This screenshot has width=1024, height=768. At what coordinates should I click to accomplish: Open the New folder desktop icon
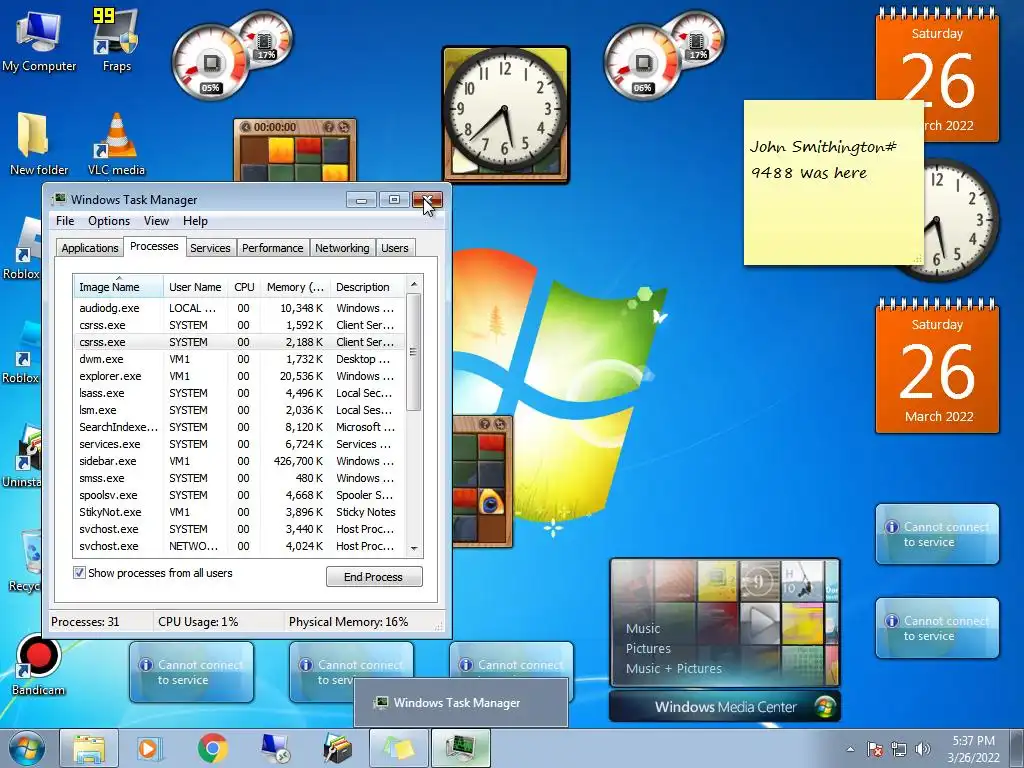(x=39, y=144)
